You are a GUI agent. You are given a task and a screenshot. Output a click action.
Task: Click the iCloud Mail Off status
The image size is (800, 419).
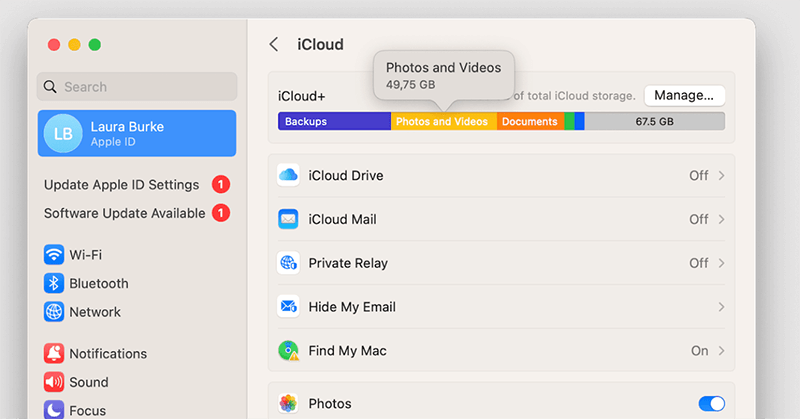pyautogui.click(x=698, y=219)
